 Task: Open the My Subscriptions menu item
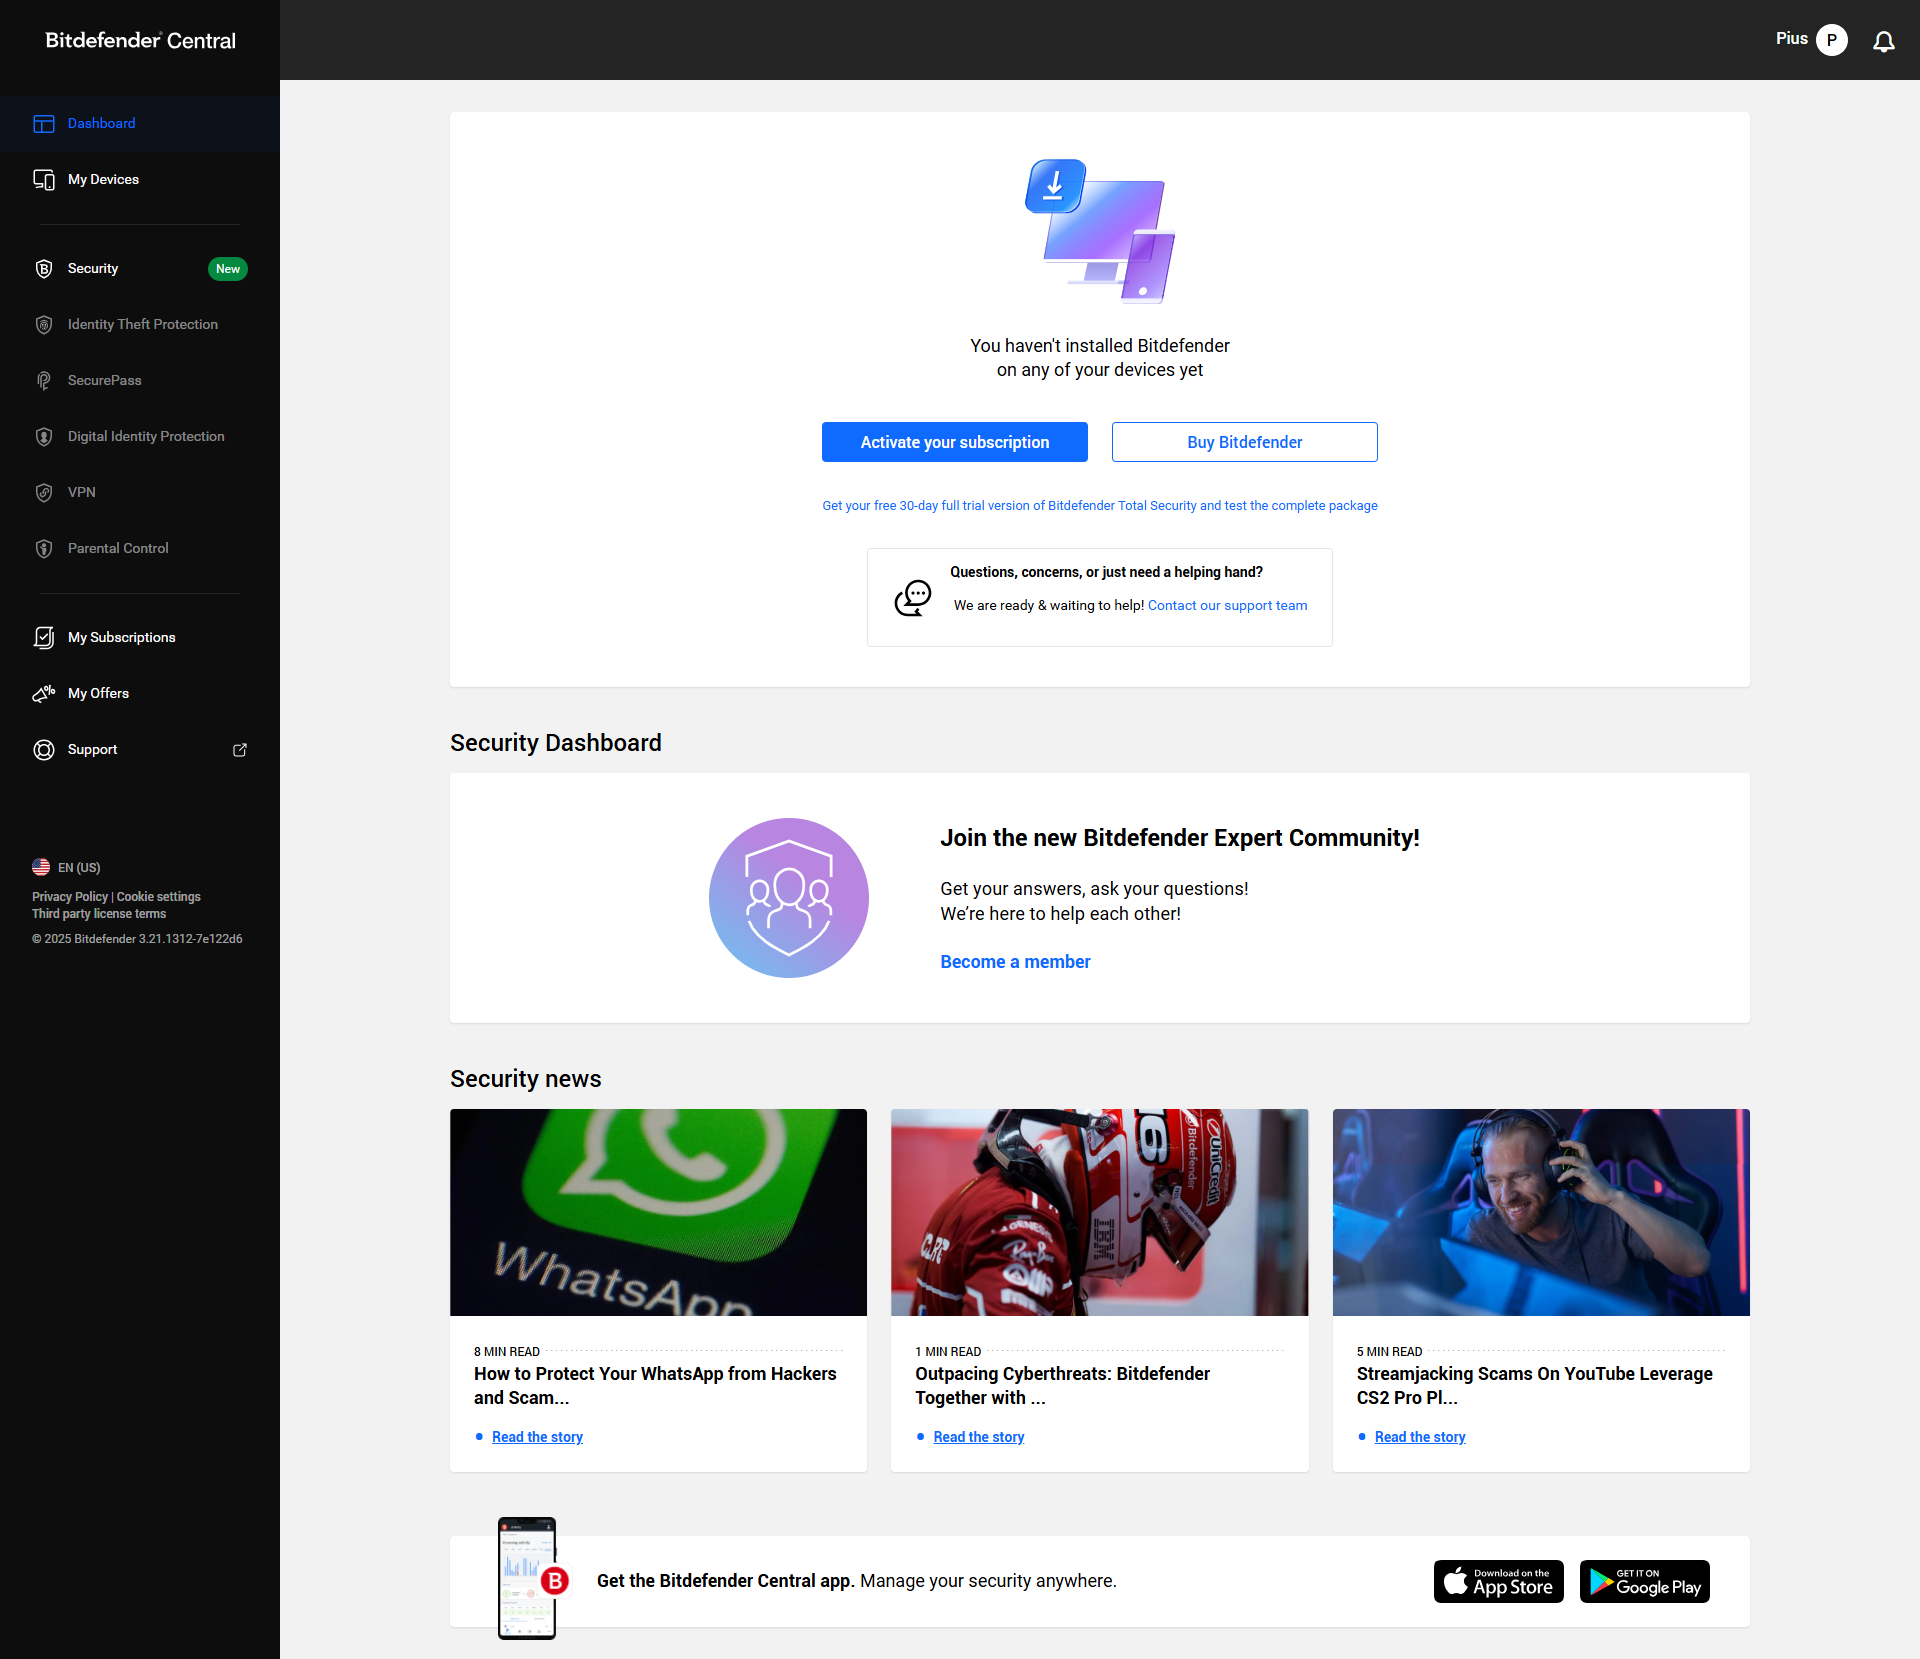pyautogui.click(x=121, y=638)
